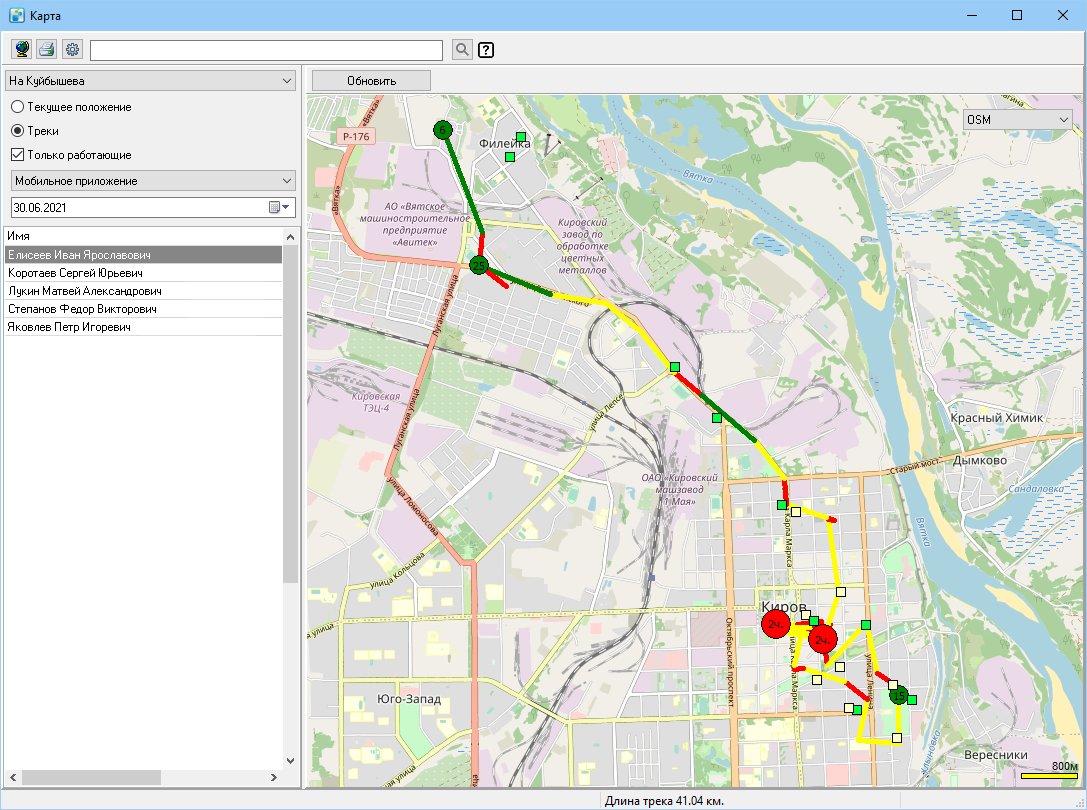Open the Мобильное приложение dropdown
The width and height of the screenshot is (1087, 810).
tap(153, 180)
